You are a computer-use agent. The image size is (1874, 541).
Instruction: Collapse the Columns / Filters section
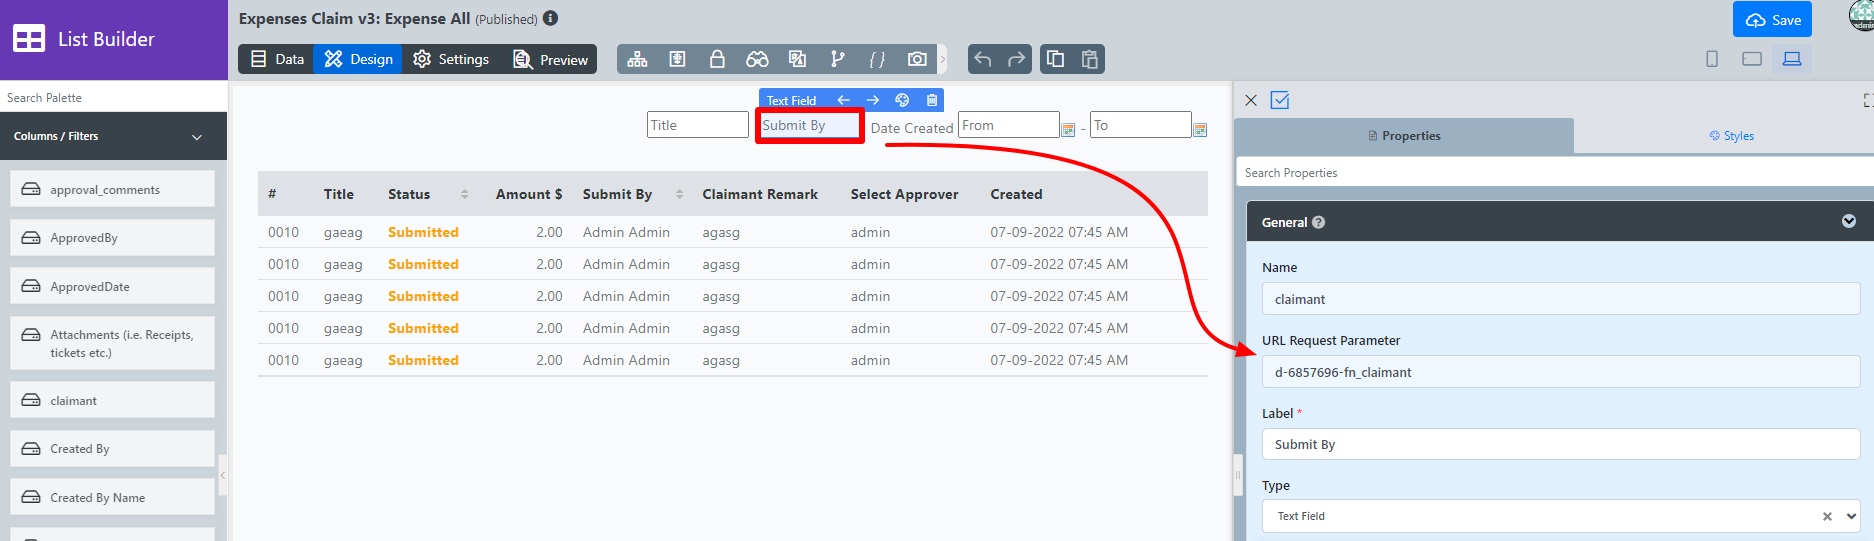[197, 137]
